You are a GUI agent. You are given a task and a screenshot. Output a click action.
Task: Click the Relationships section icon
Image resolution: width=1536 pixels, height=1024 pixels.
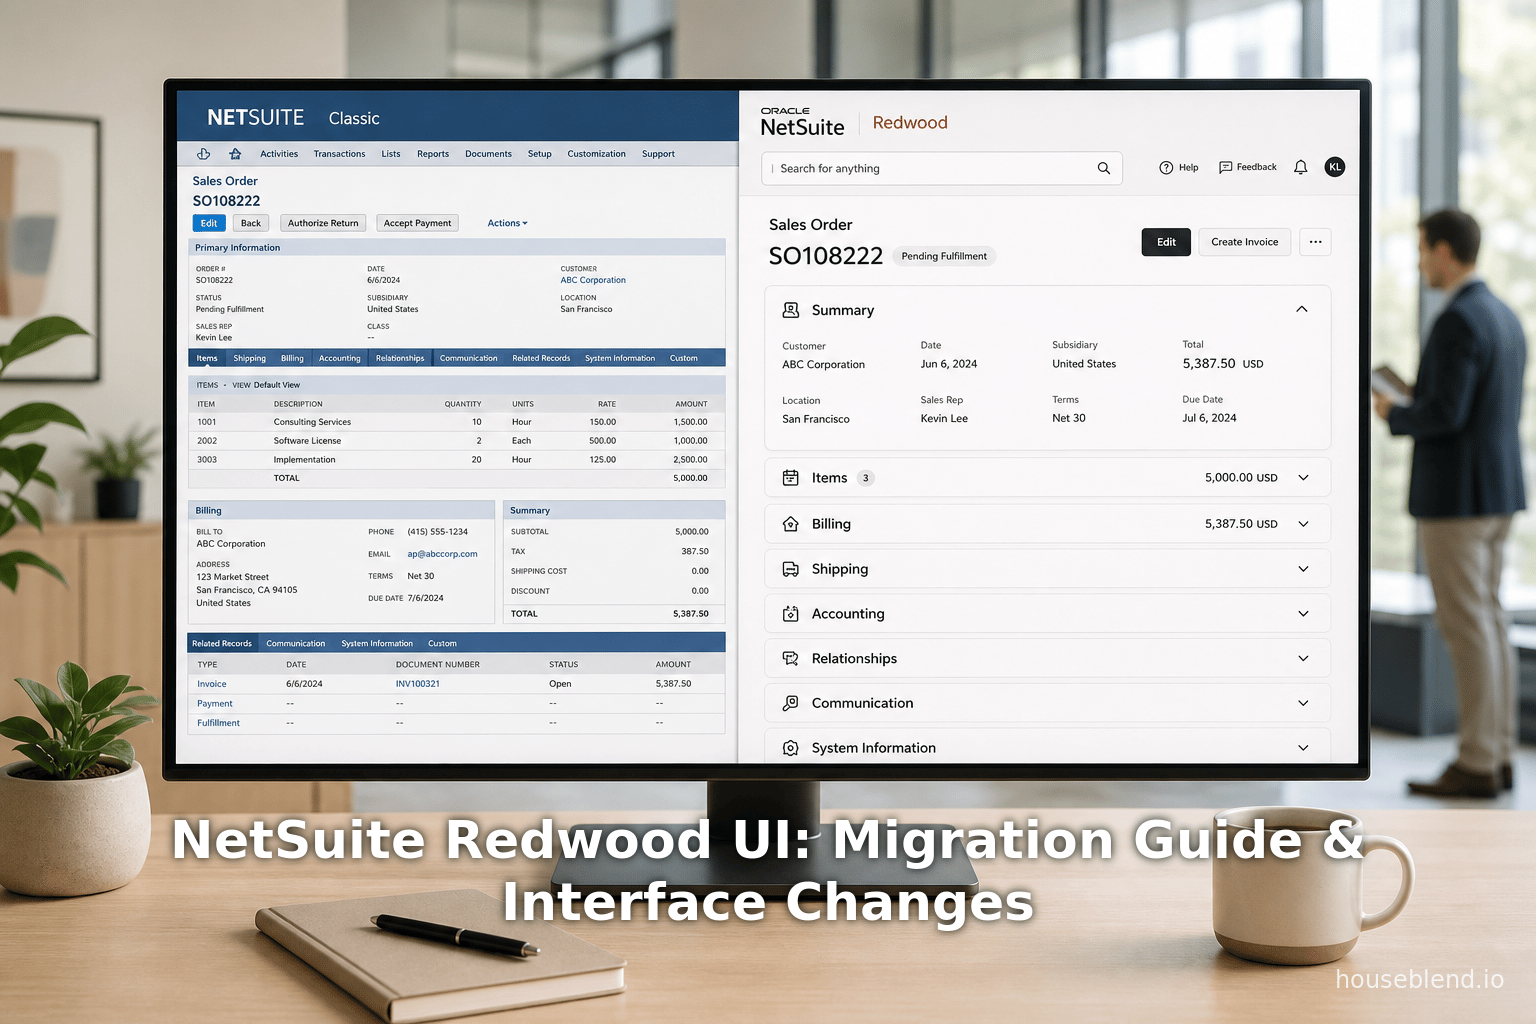click(x=790, y=659)
